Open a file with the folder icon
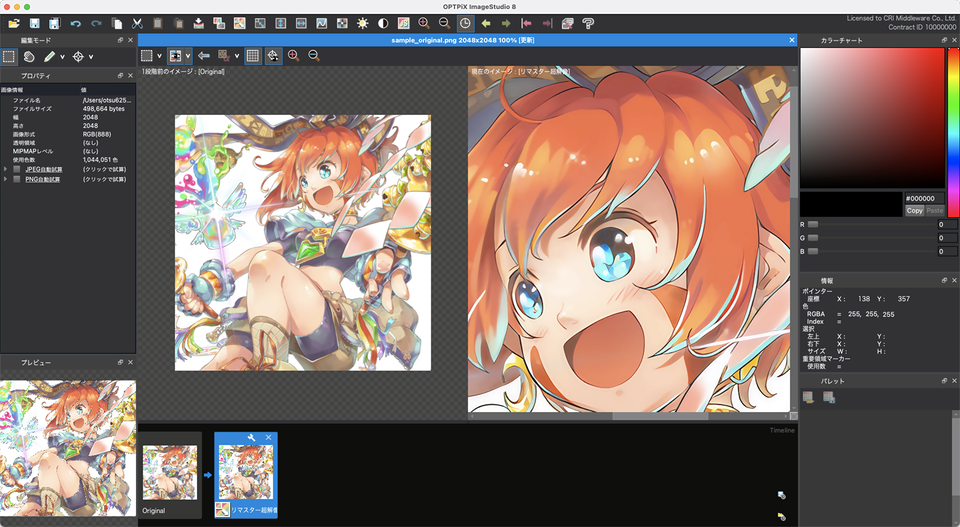 [13, 23]
